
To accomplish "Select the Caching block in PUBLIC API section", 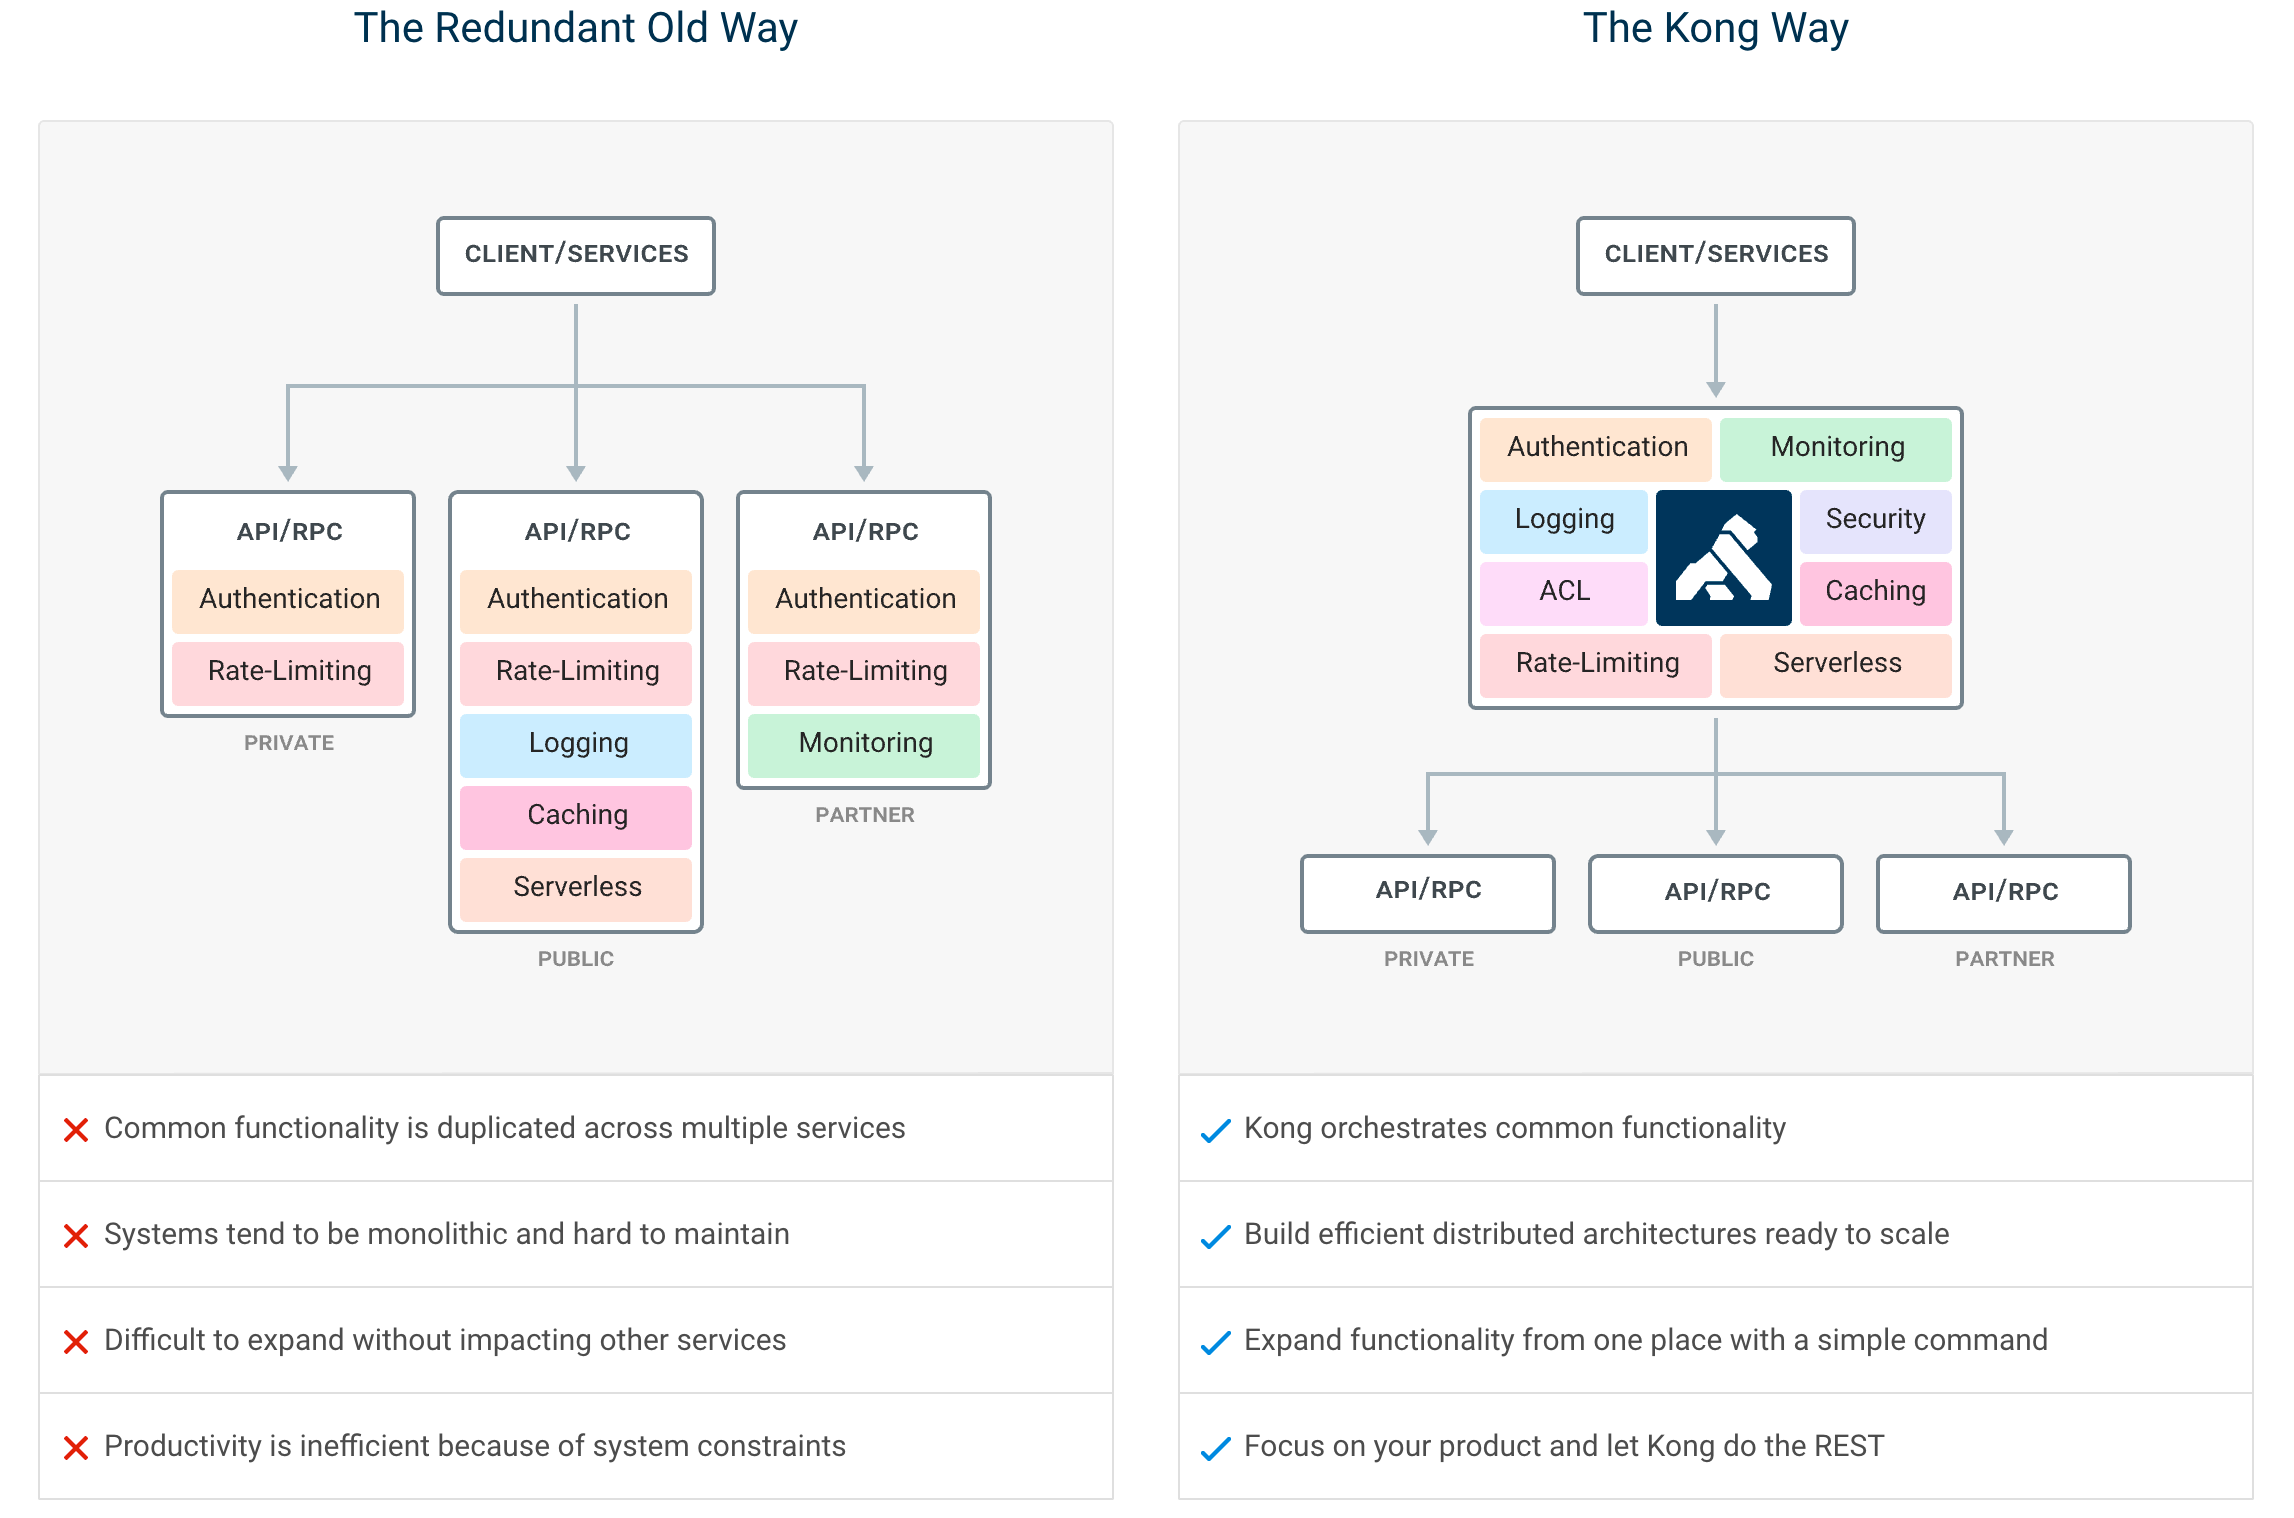I will [x=576, y=817].
